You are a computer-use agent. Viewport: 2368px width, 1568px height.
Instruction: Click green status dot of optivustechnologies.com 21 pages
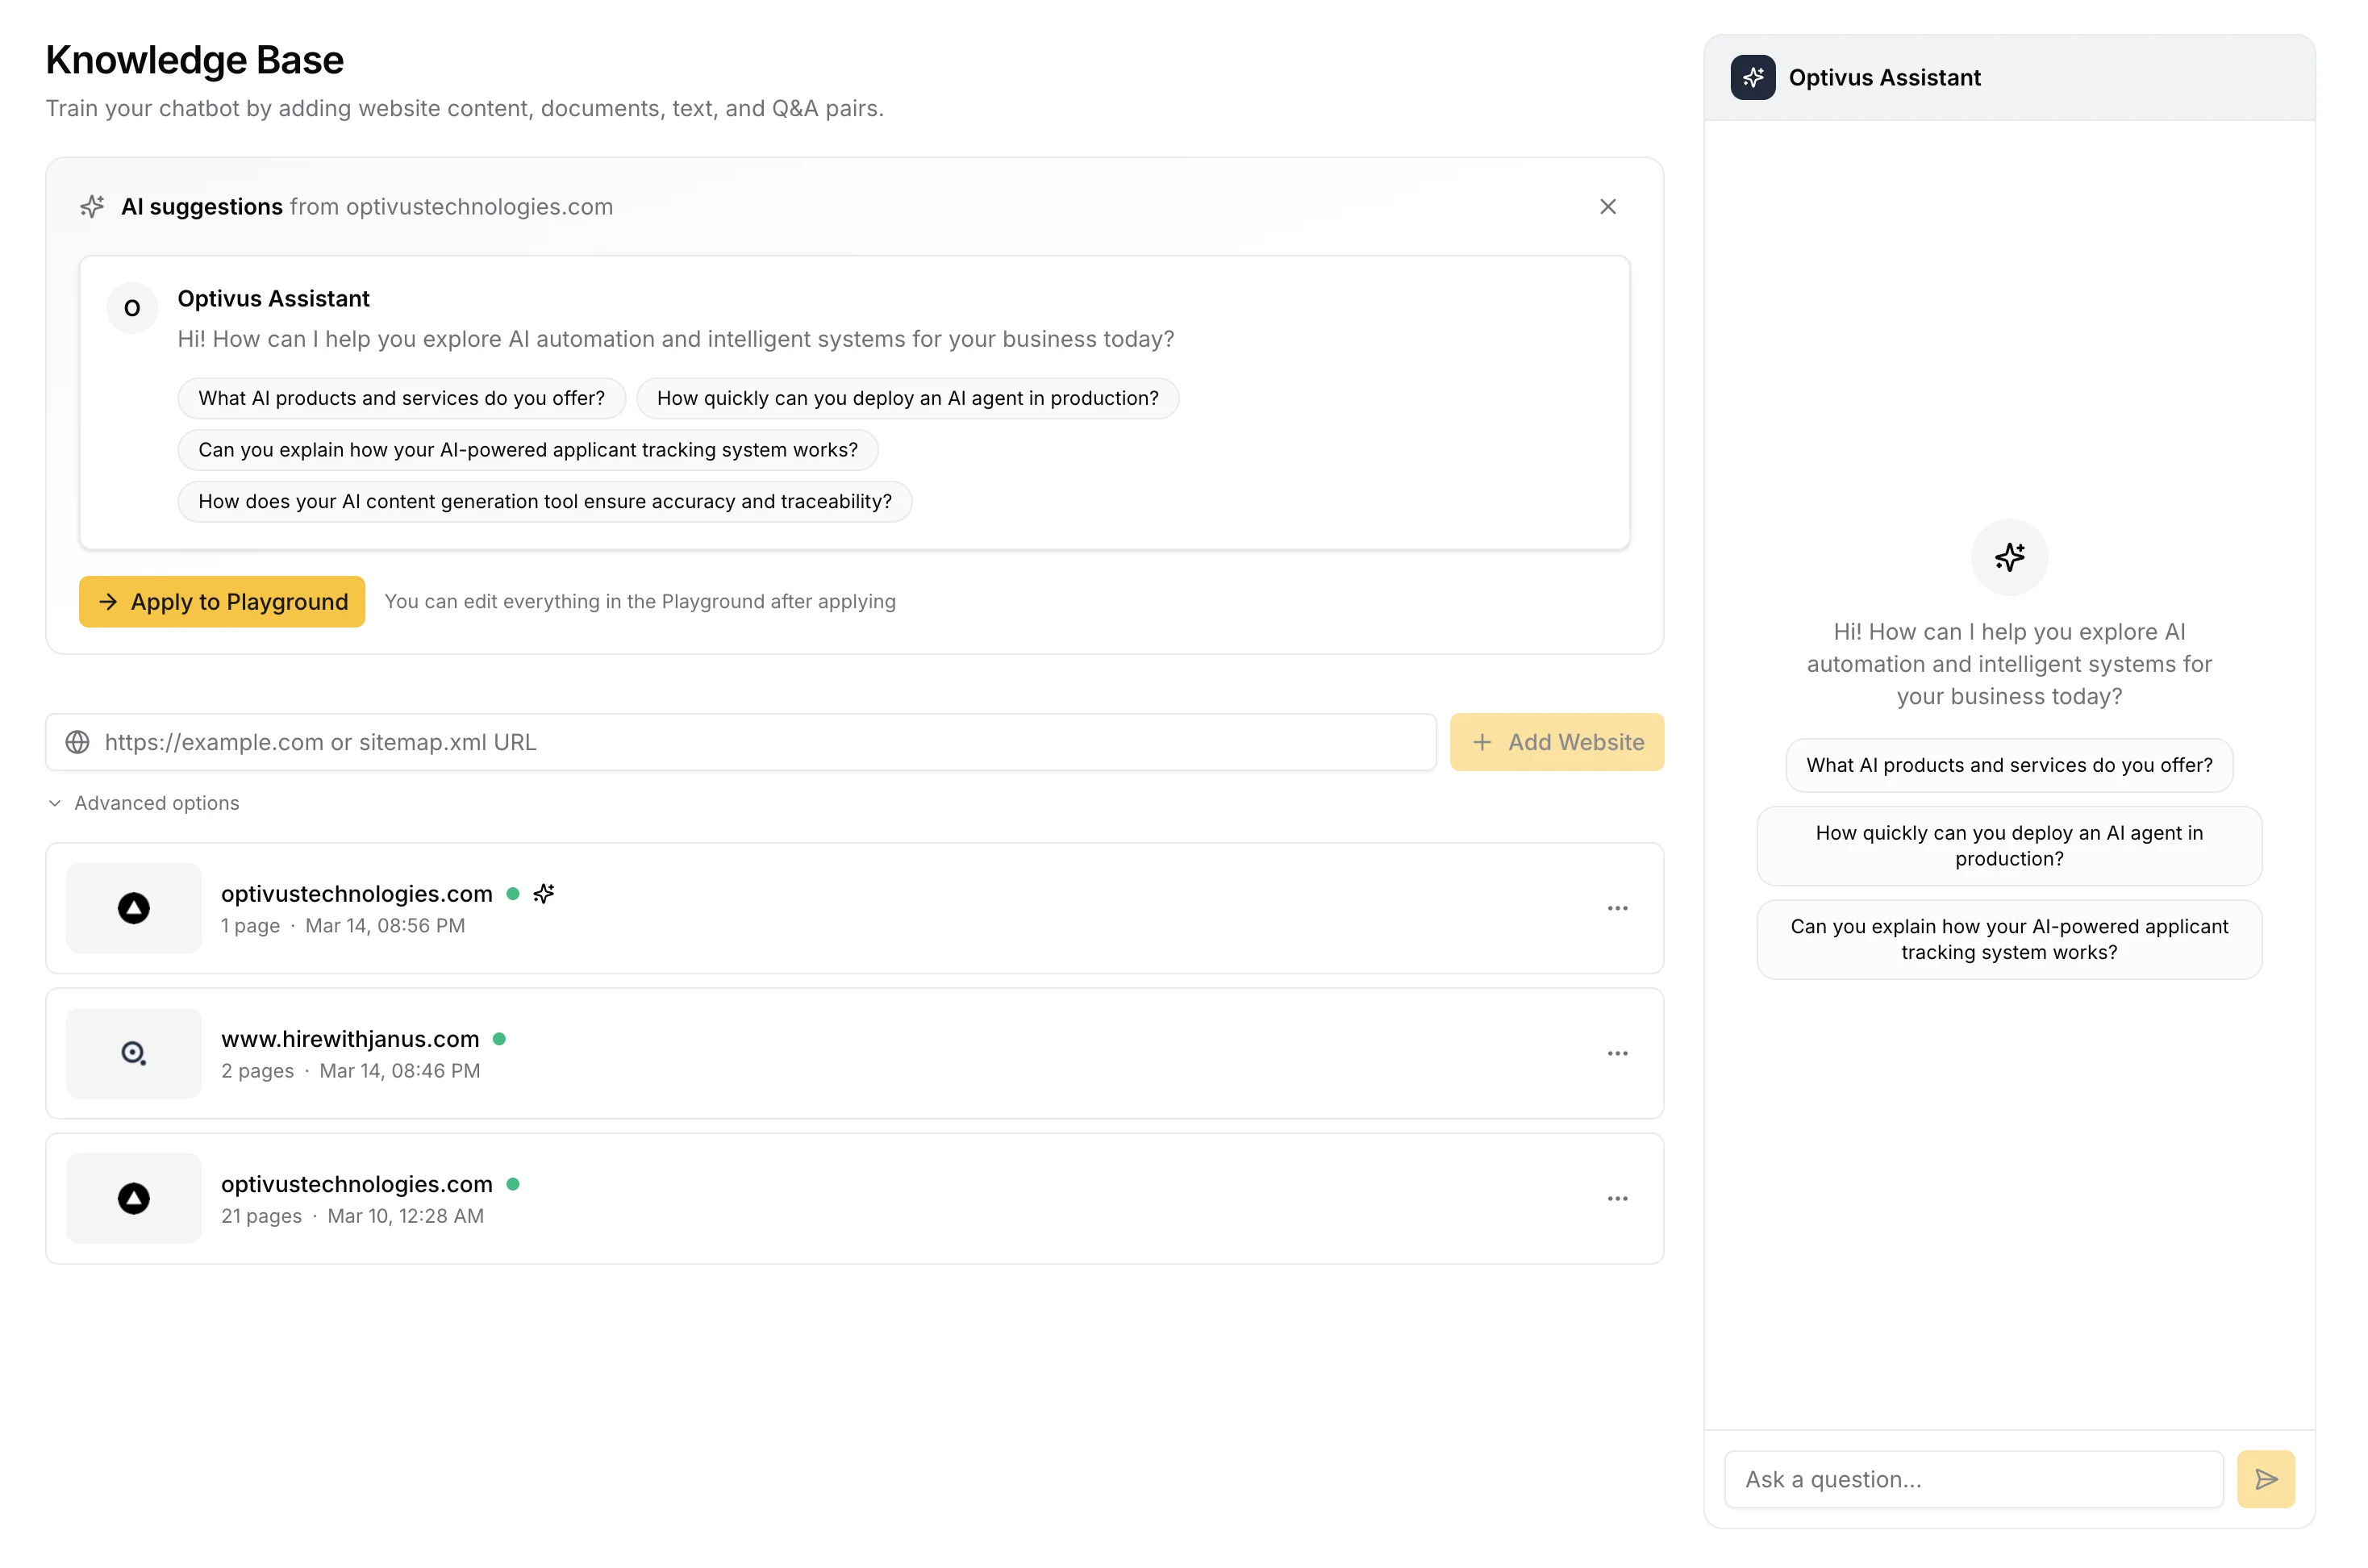(x=513, y=1184)
